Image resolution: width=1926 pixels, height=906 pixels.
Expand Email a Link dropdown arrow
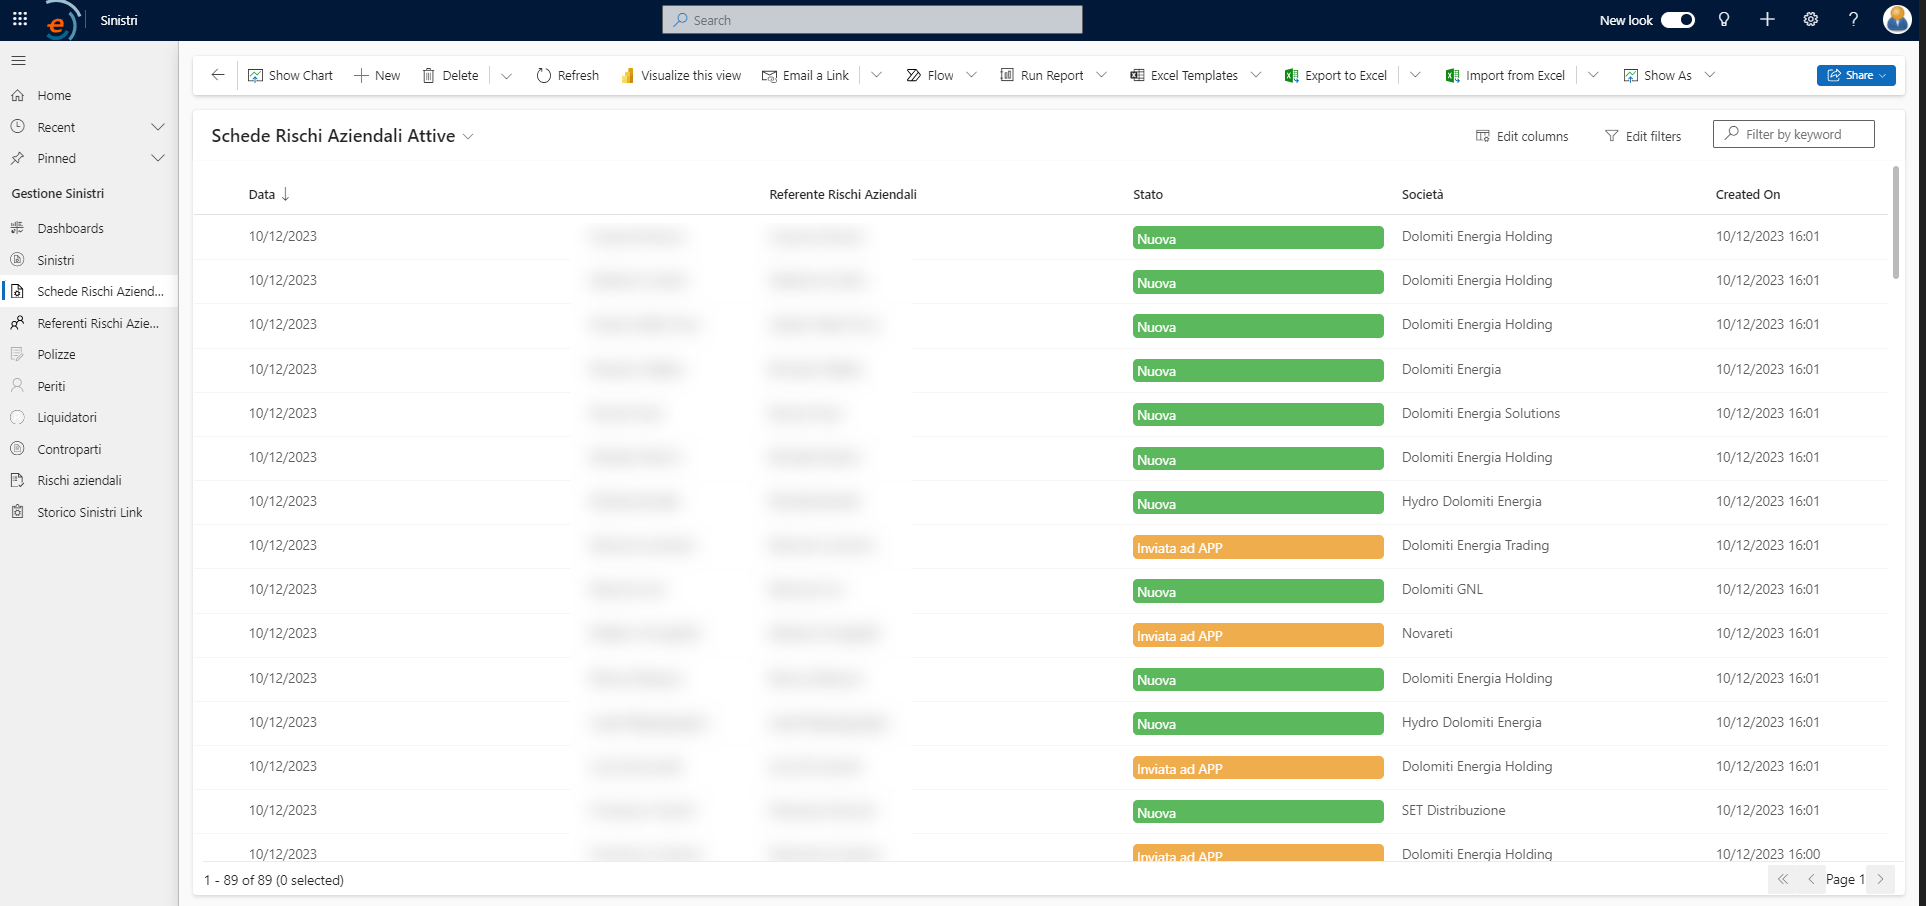tap(876, 75)
